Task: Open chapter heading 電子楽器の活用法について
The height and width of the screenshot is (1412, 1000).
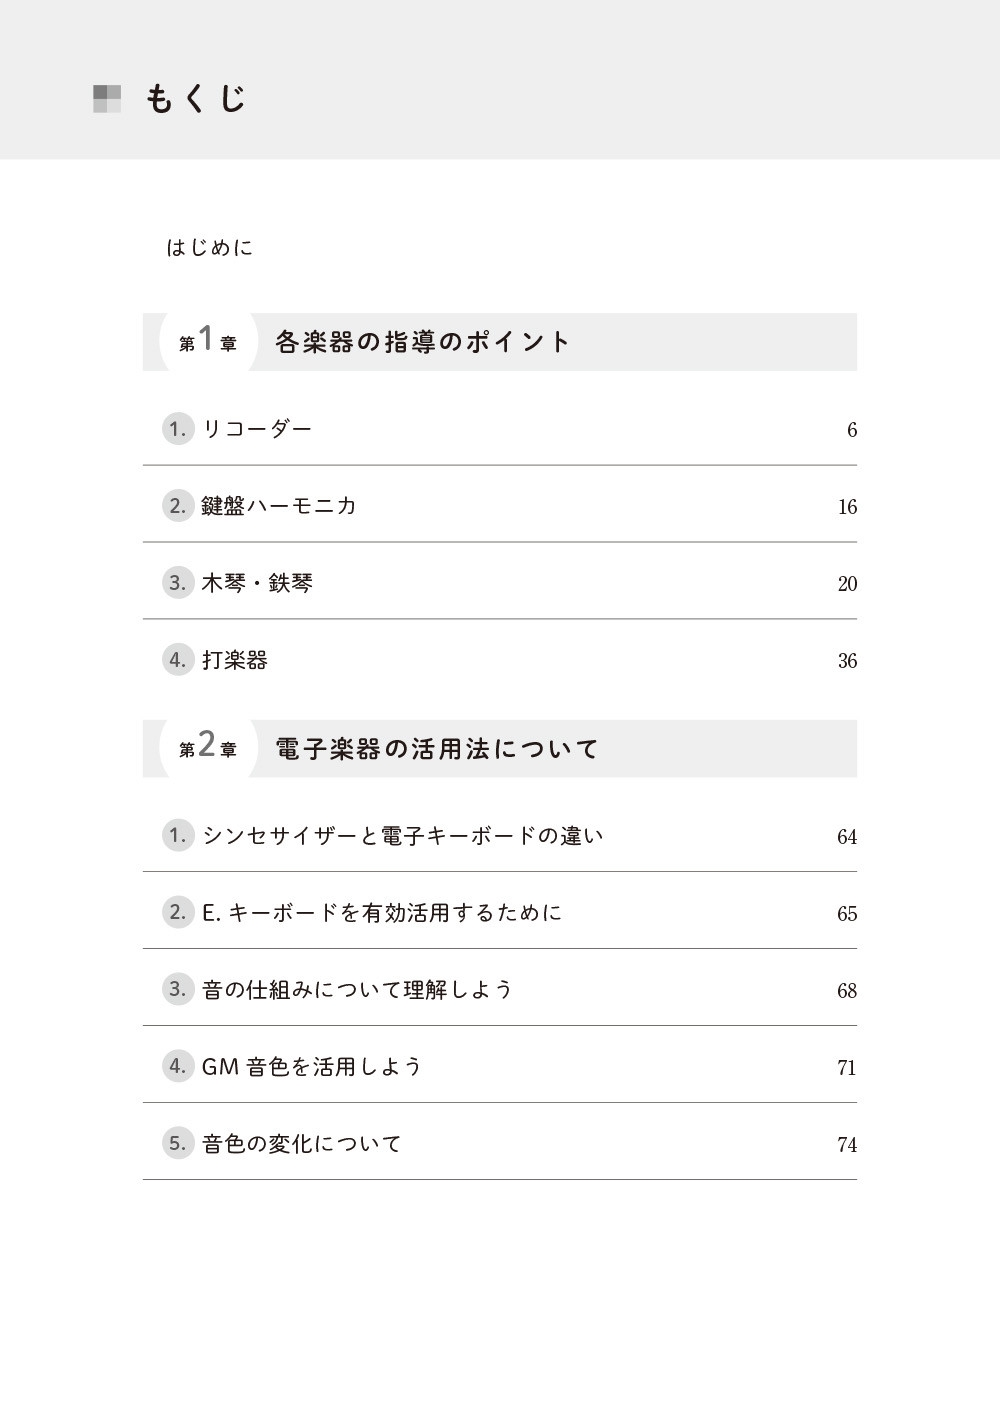Action: tap(436, 748)
